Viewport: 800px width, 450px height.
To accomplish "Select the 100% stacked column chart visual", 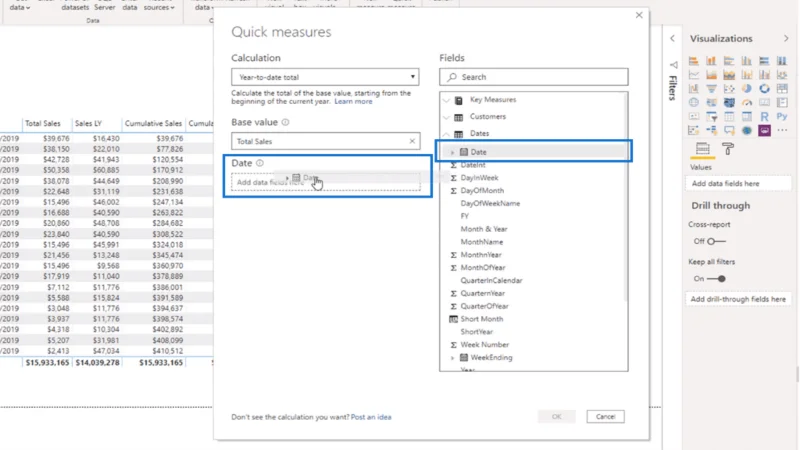I will [782, 61].
